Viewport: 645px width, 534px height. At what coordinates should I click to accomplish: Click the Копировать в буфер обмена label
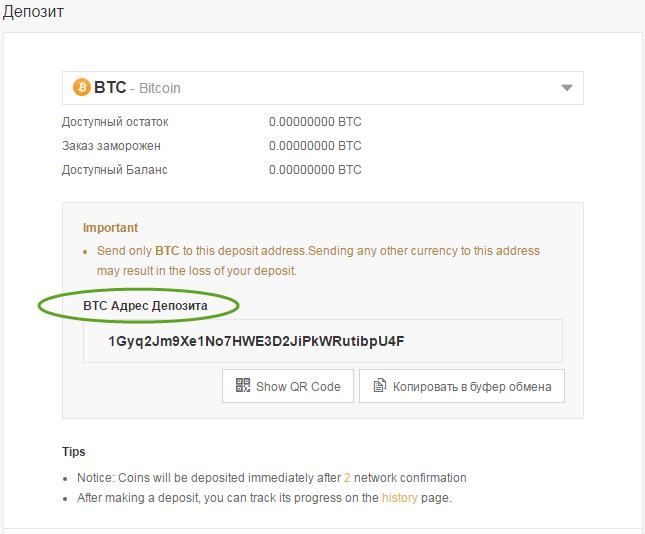[x=472, y=386]
